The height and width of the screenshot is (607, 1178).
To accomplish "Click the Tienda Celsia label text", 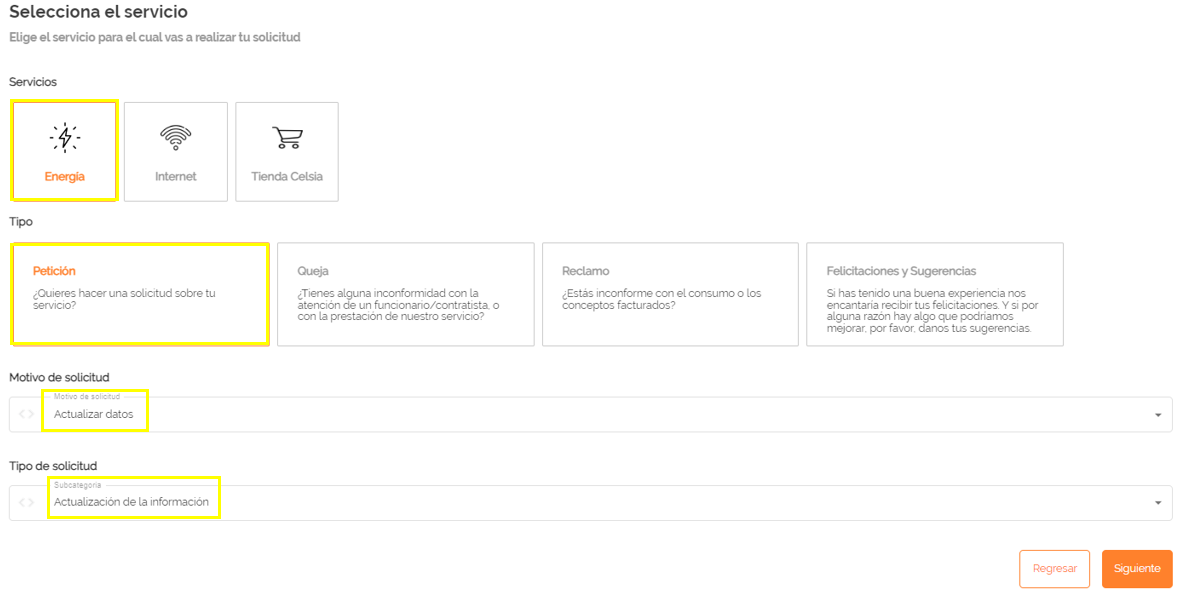I will [x=287, y=177].
